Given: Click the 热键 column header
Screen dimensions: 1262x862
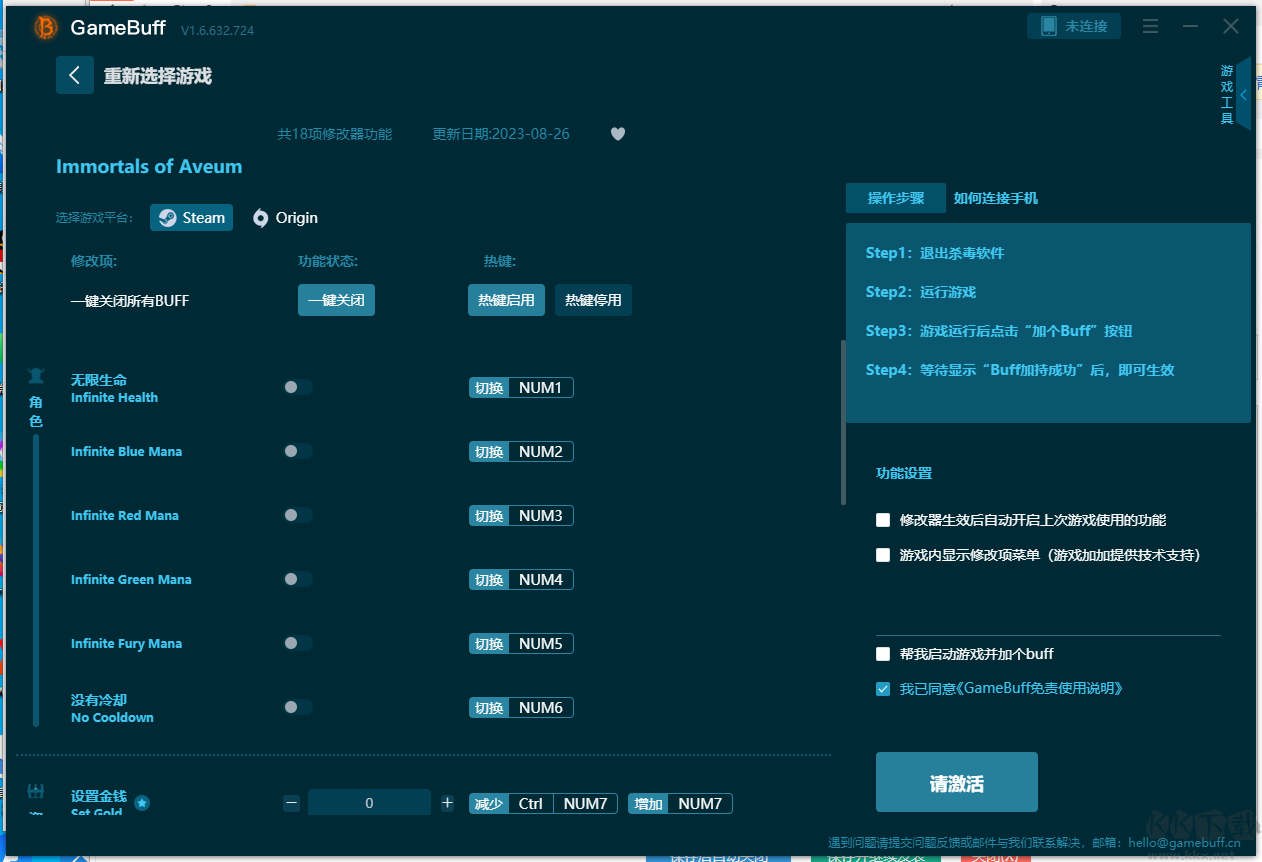Looking at the screenshot, I should click(500, 262).
